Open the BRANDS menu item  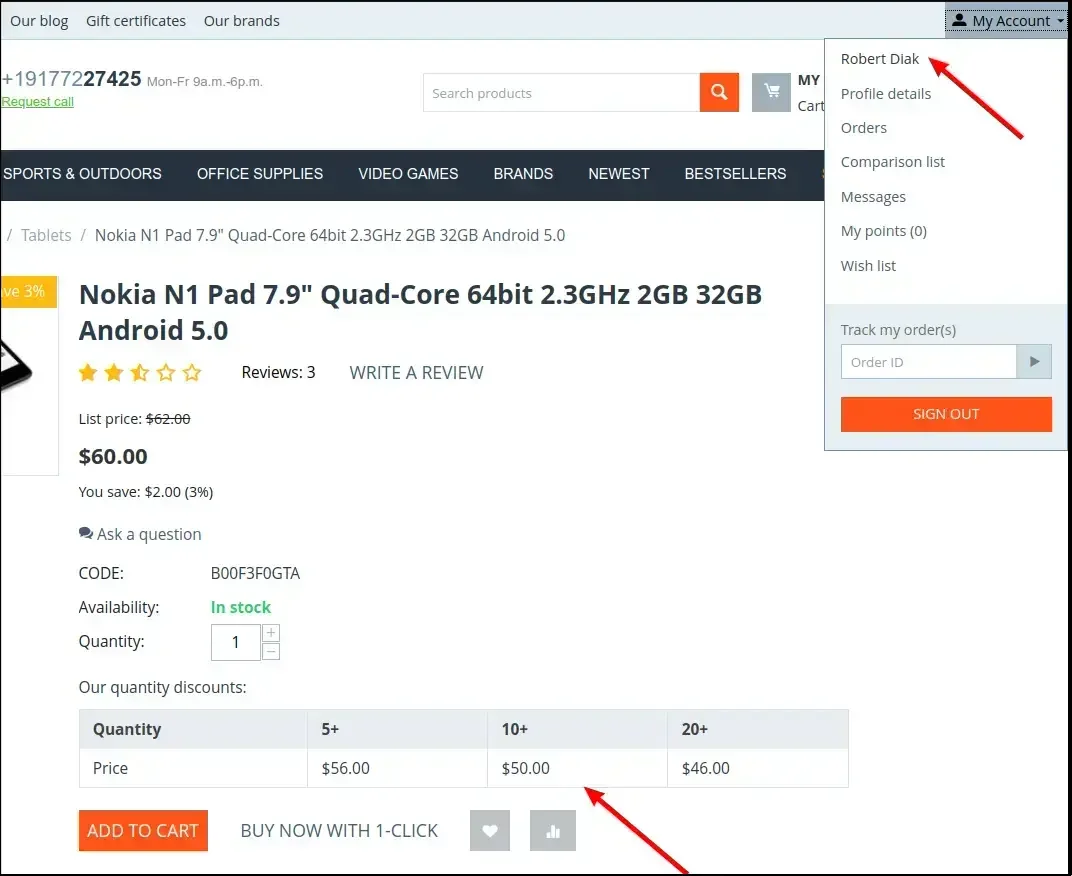pyautogui.click(x=523, y=174)
